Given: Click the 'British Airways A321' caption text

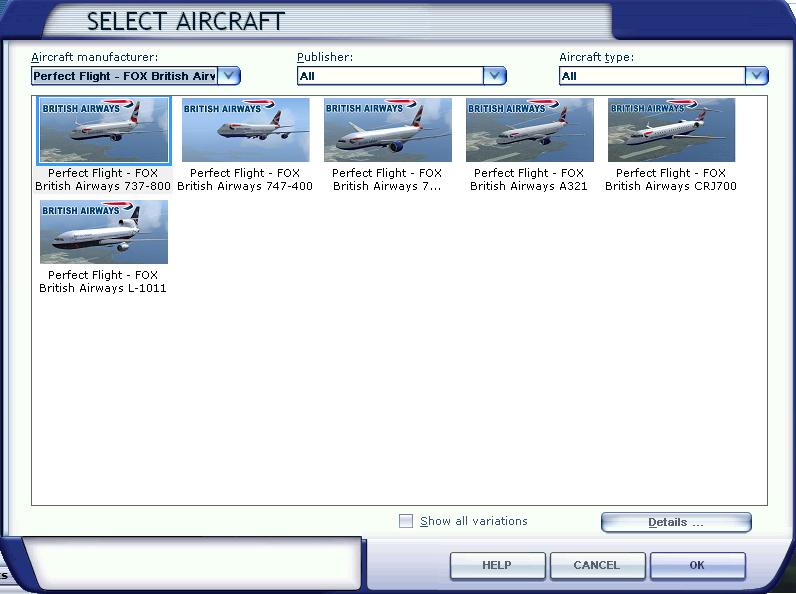Looking at the screenshot, I should click(x=528, y=186).
